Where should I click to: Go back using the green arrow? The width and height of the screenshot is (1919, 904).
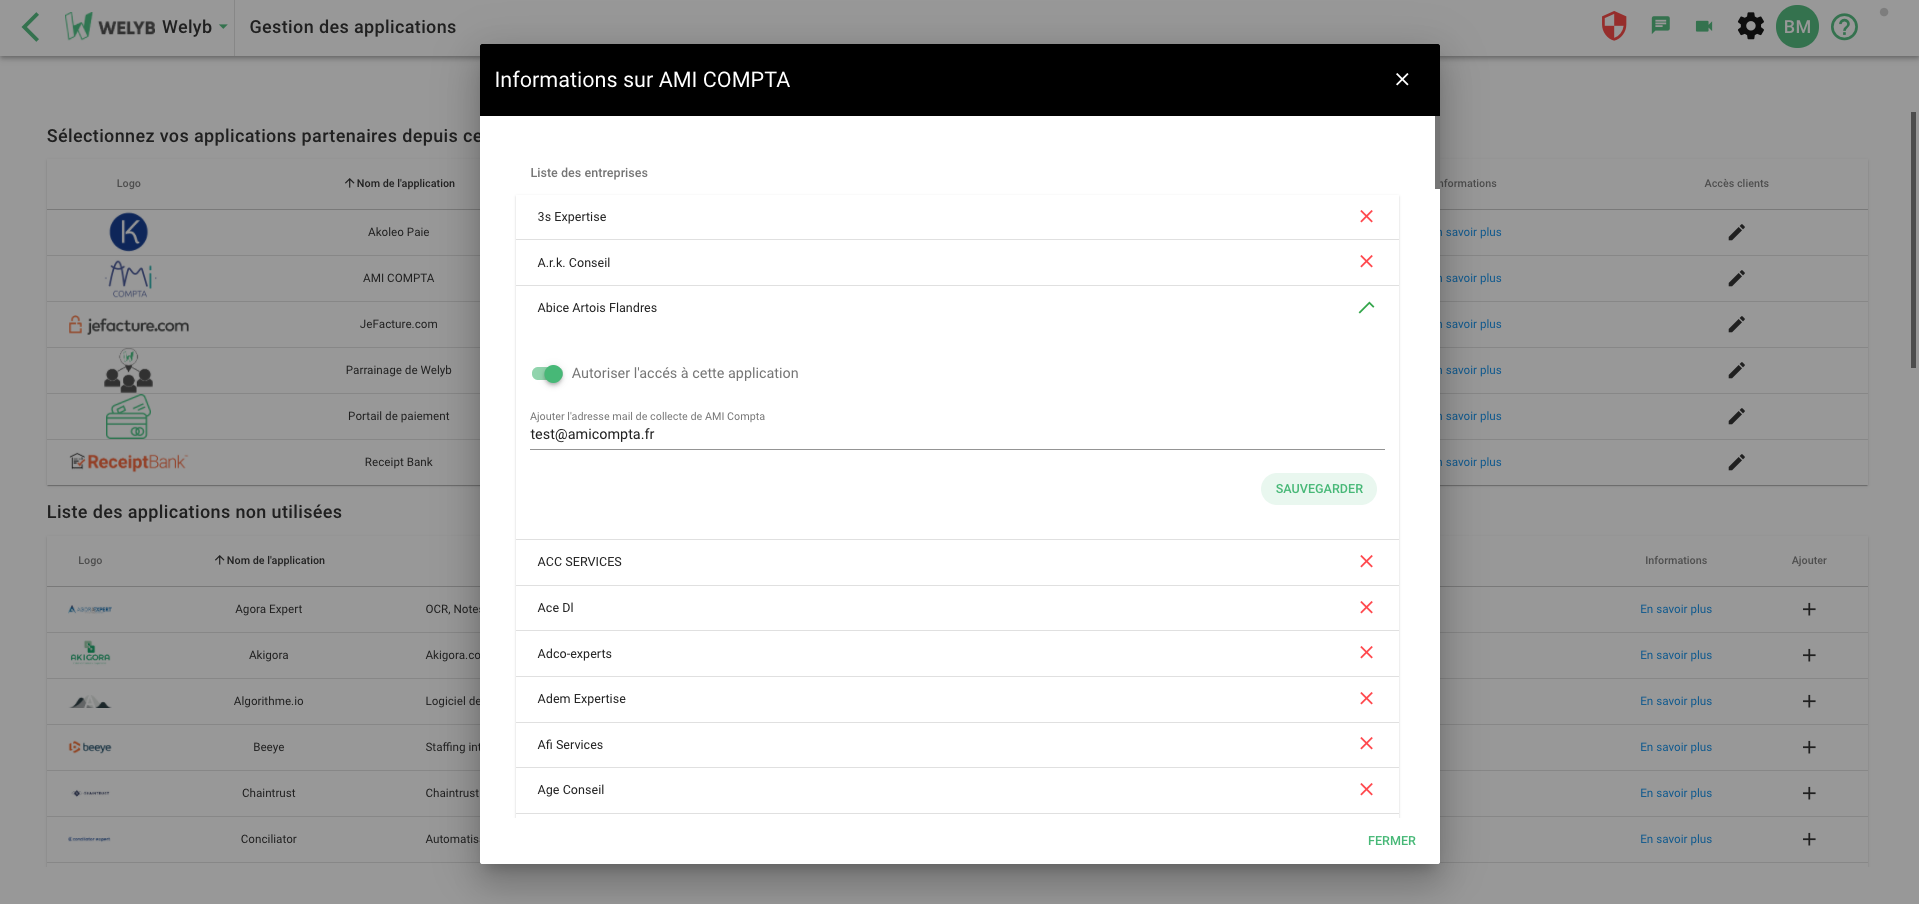click(31, 27)
